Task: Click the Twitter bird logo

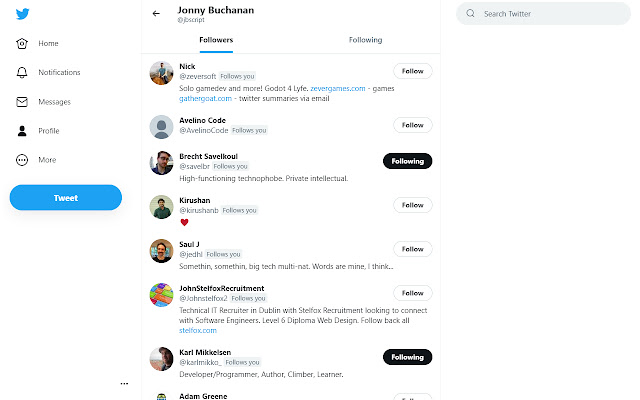Action: point(22,15)
